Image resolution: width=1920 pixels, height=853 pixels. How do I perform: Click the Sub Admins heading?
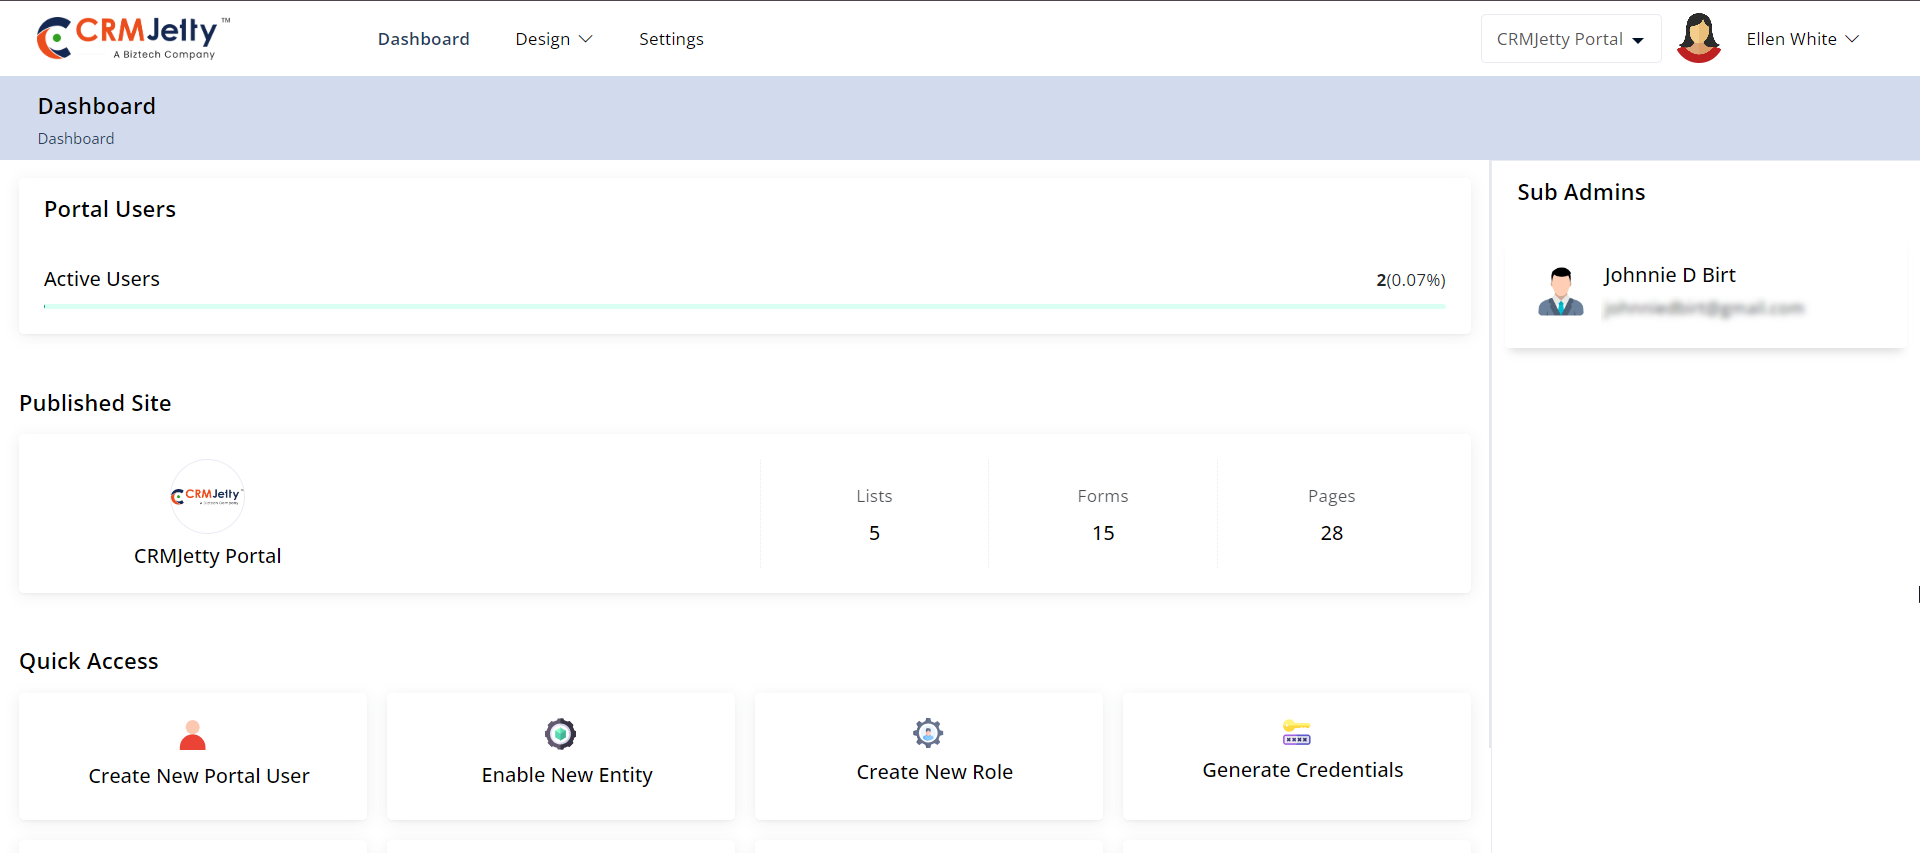pos(1581,192)
